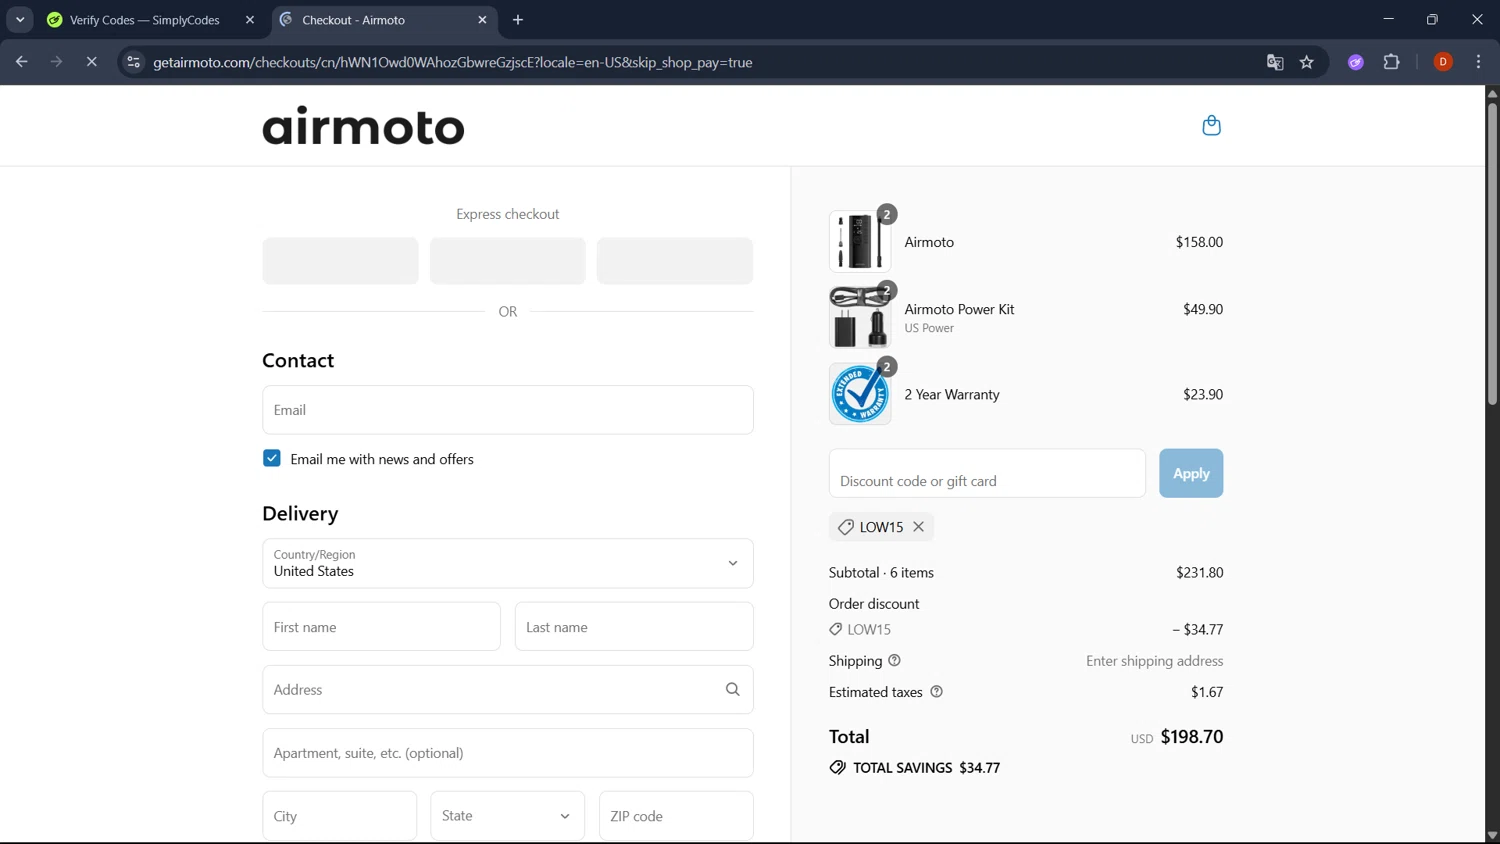This screenshot has width=1500, height=844.
Task: Open the shopping bag cart icon
Action: tap(1211, 125)
